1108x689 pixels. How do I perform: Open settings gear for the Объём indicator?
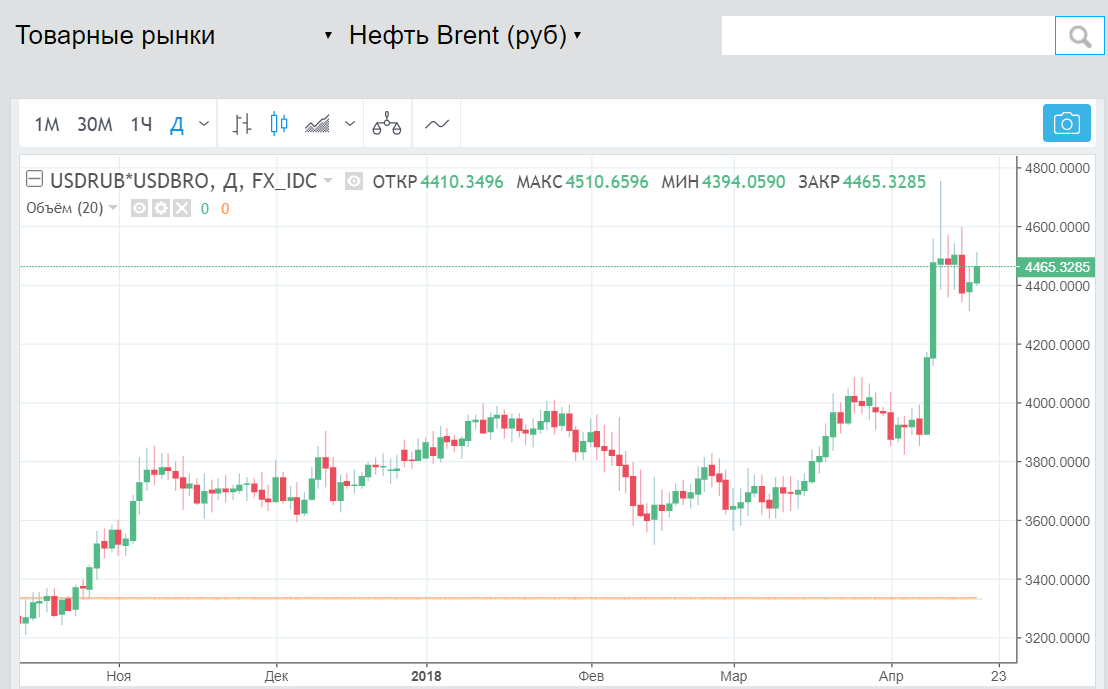160,208
